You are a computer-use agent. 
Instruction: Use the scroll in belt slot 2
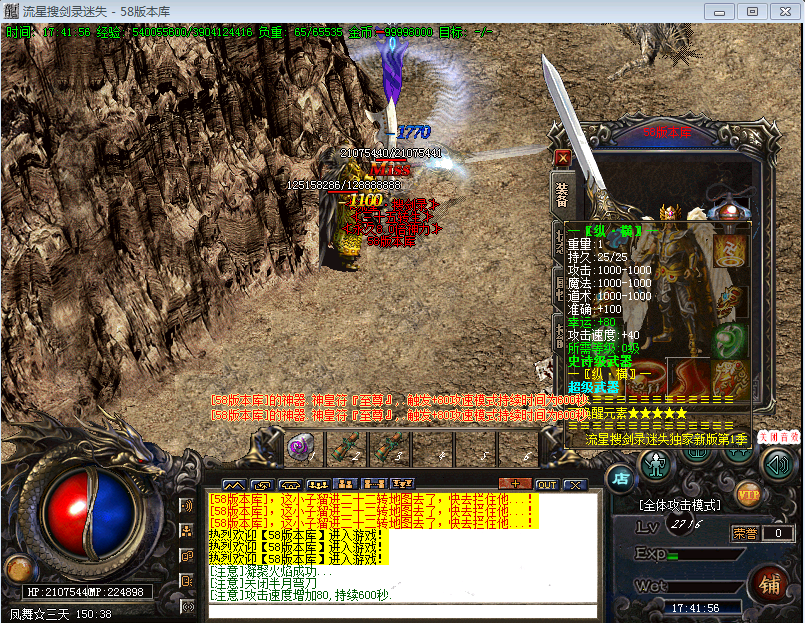348,448
